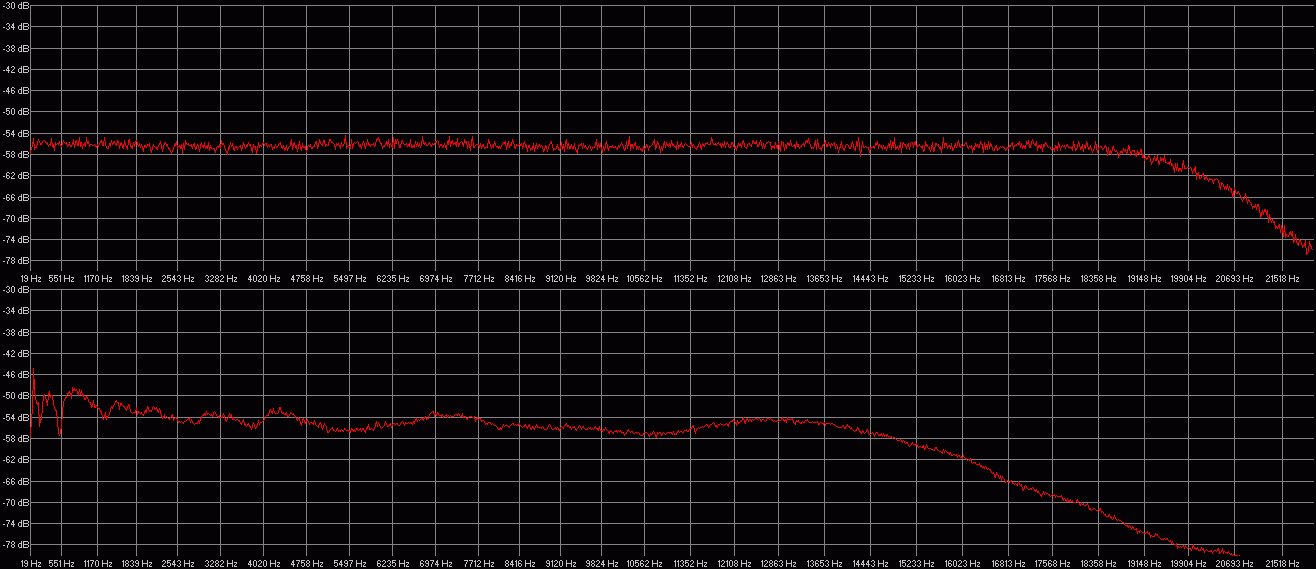
Task: Click the -50 dB label of lower graph
Action: (15, 396)
